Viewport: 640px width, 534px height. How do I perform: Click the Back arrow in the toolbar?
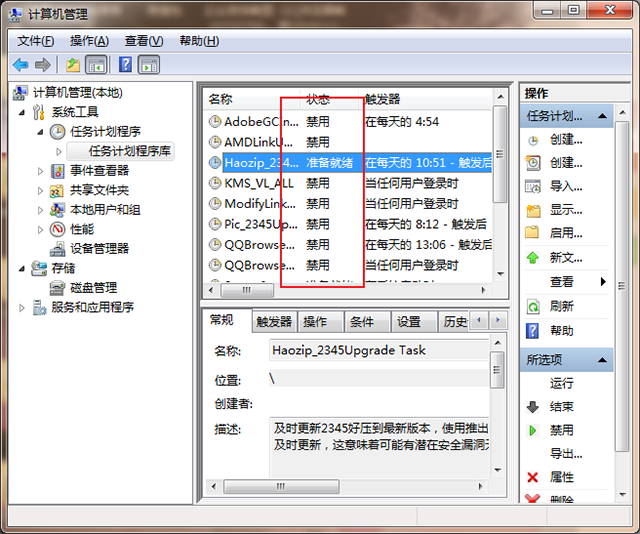pyautogui.click(x=20, y=65)
